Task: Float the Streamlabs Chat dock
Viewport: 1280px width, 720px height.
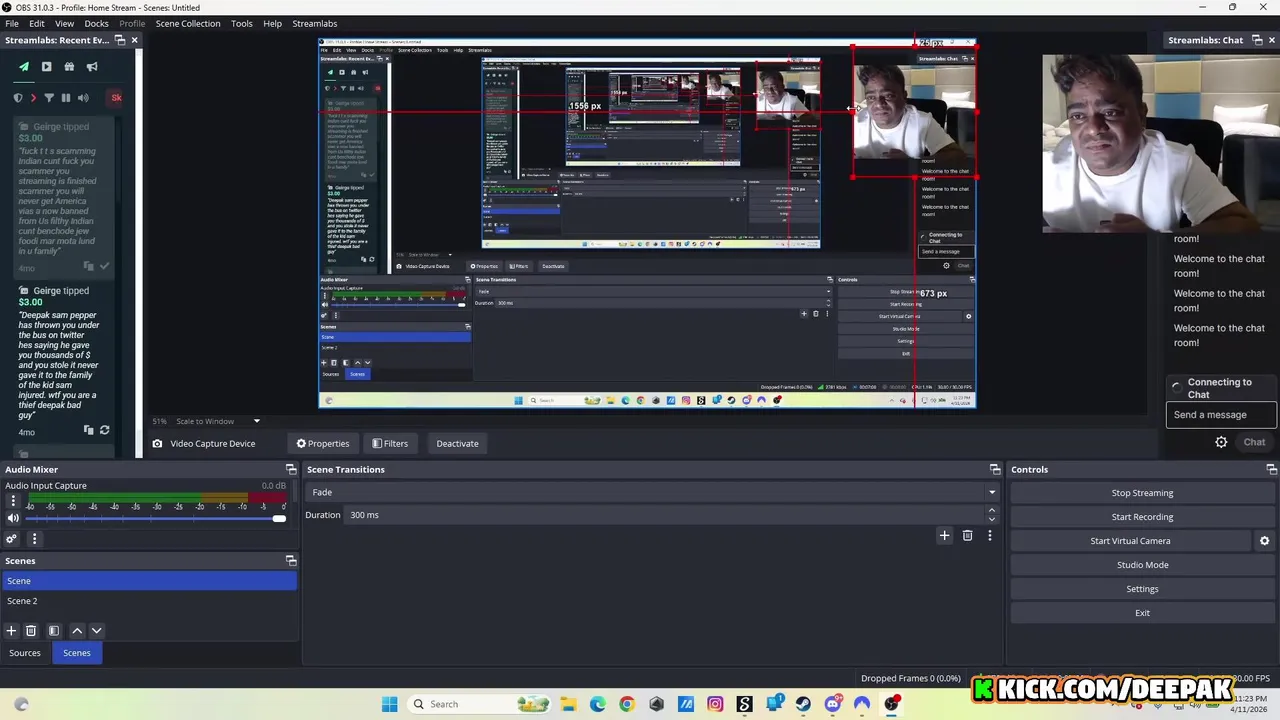Action: 1256,40
